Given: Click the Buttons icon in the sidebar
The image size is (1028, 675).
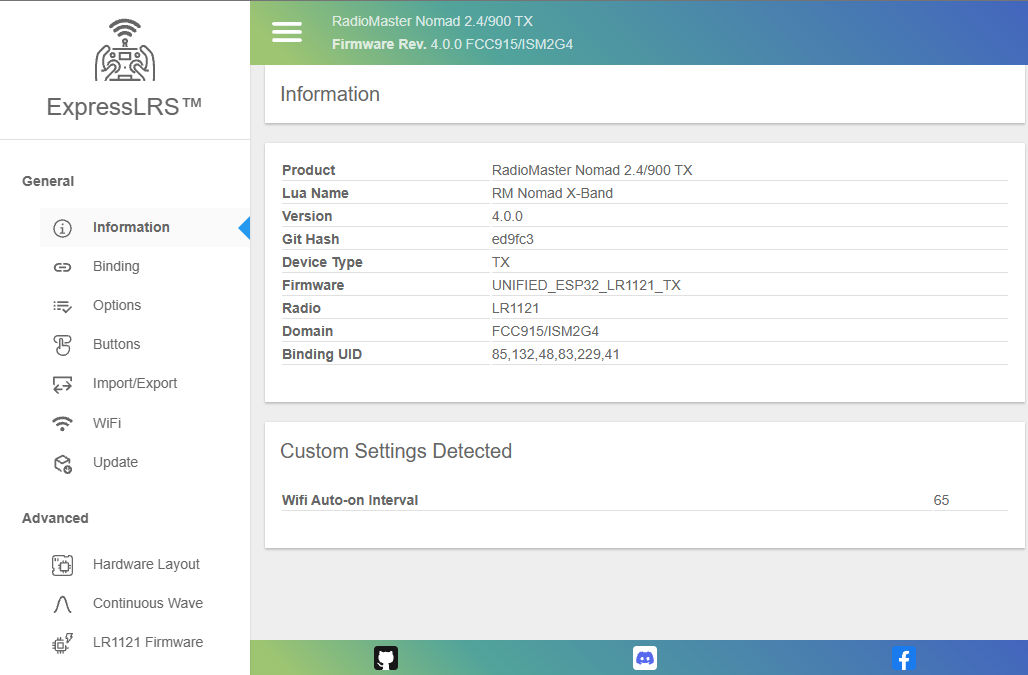Looking at the screenshot, I should click(62, 344).
